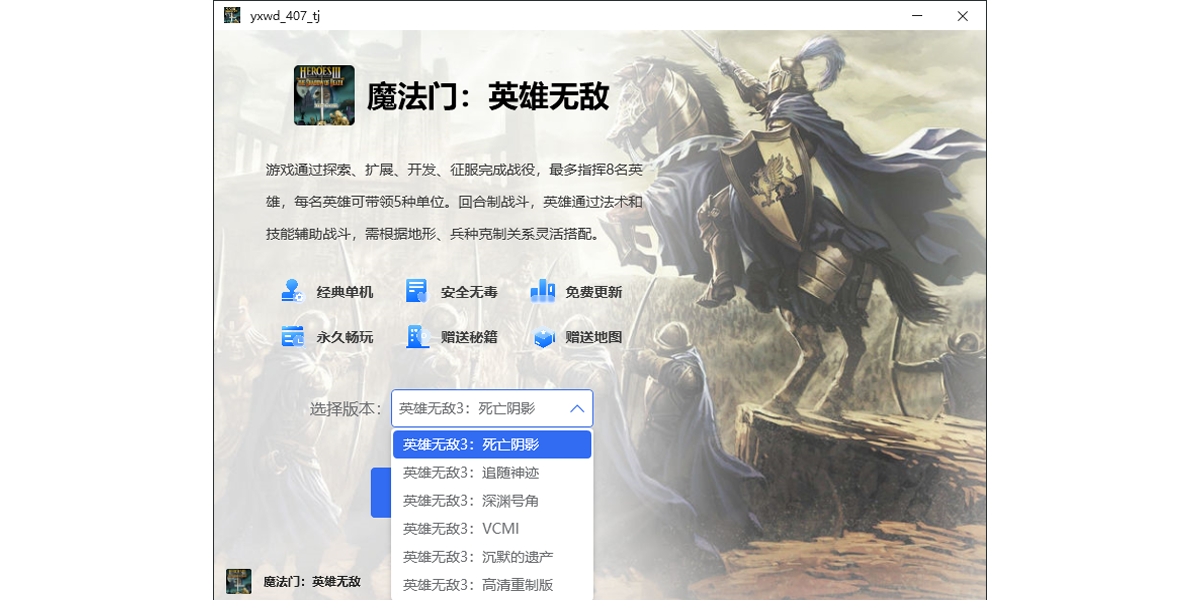Image resolution: width=1200 pixels, height=600 pixels.
Task: Click the 赠送地图 label text
Action: point(594,337)
